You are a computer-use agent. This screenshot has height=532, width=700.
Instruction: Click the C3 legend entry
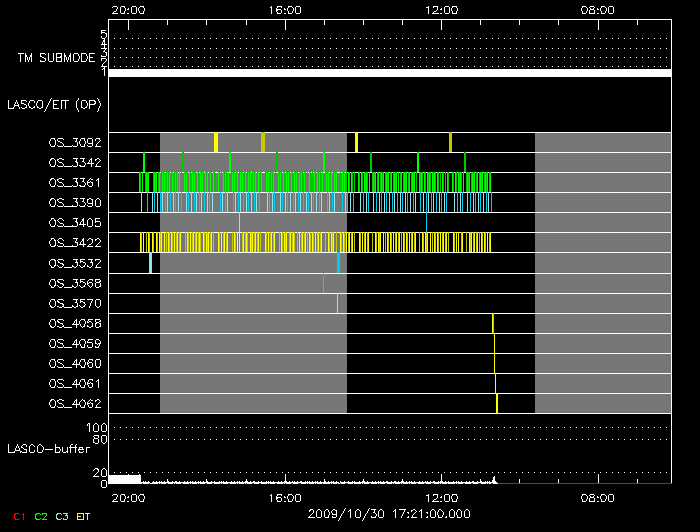click(x=63, y=516)
